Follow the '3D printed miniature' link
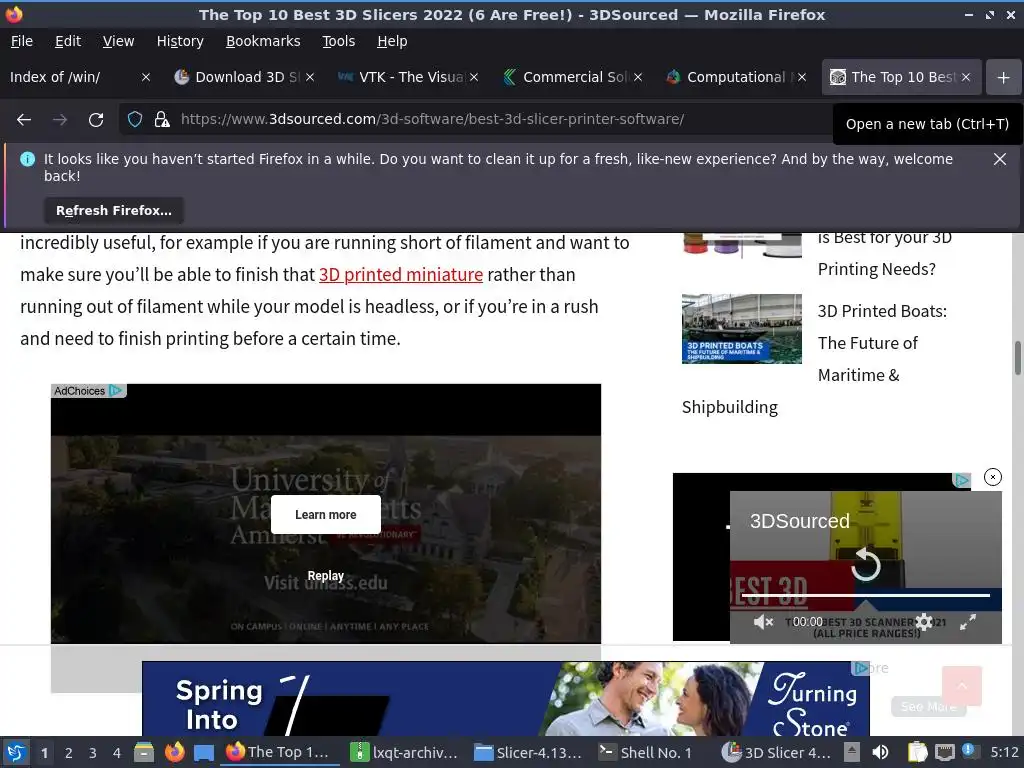The height and width of the screenshot is (768, 1024). tap(401, 275)
